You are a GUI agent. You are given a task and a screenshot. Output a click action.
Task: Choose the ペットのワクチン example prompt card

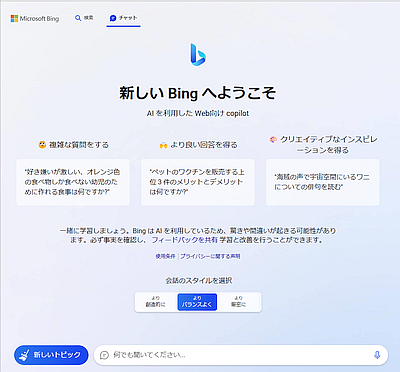pos(198,182)
